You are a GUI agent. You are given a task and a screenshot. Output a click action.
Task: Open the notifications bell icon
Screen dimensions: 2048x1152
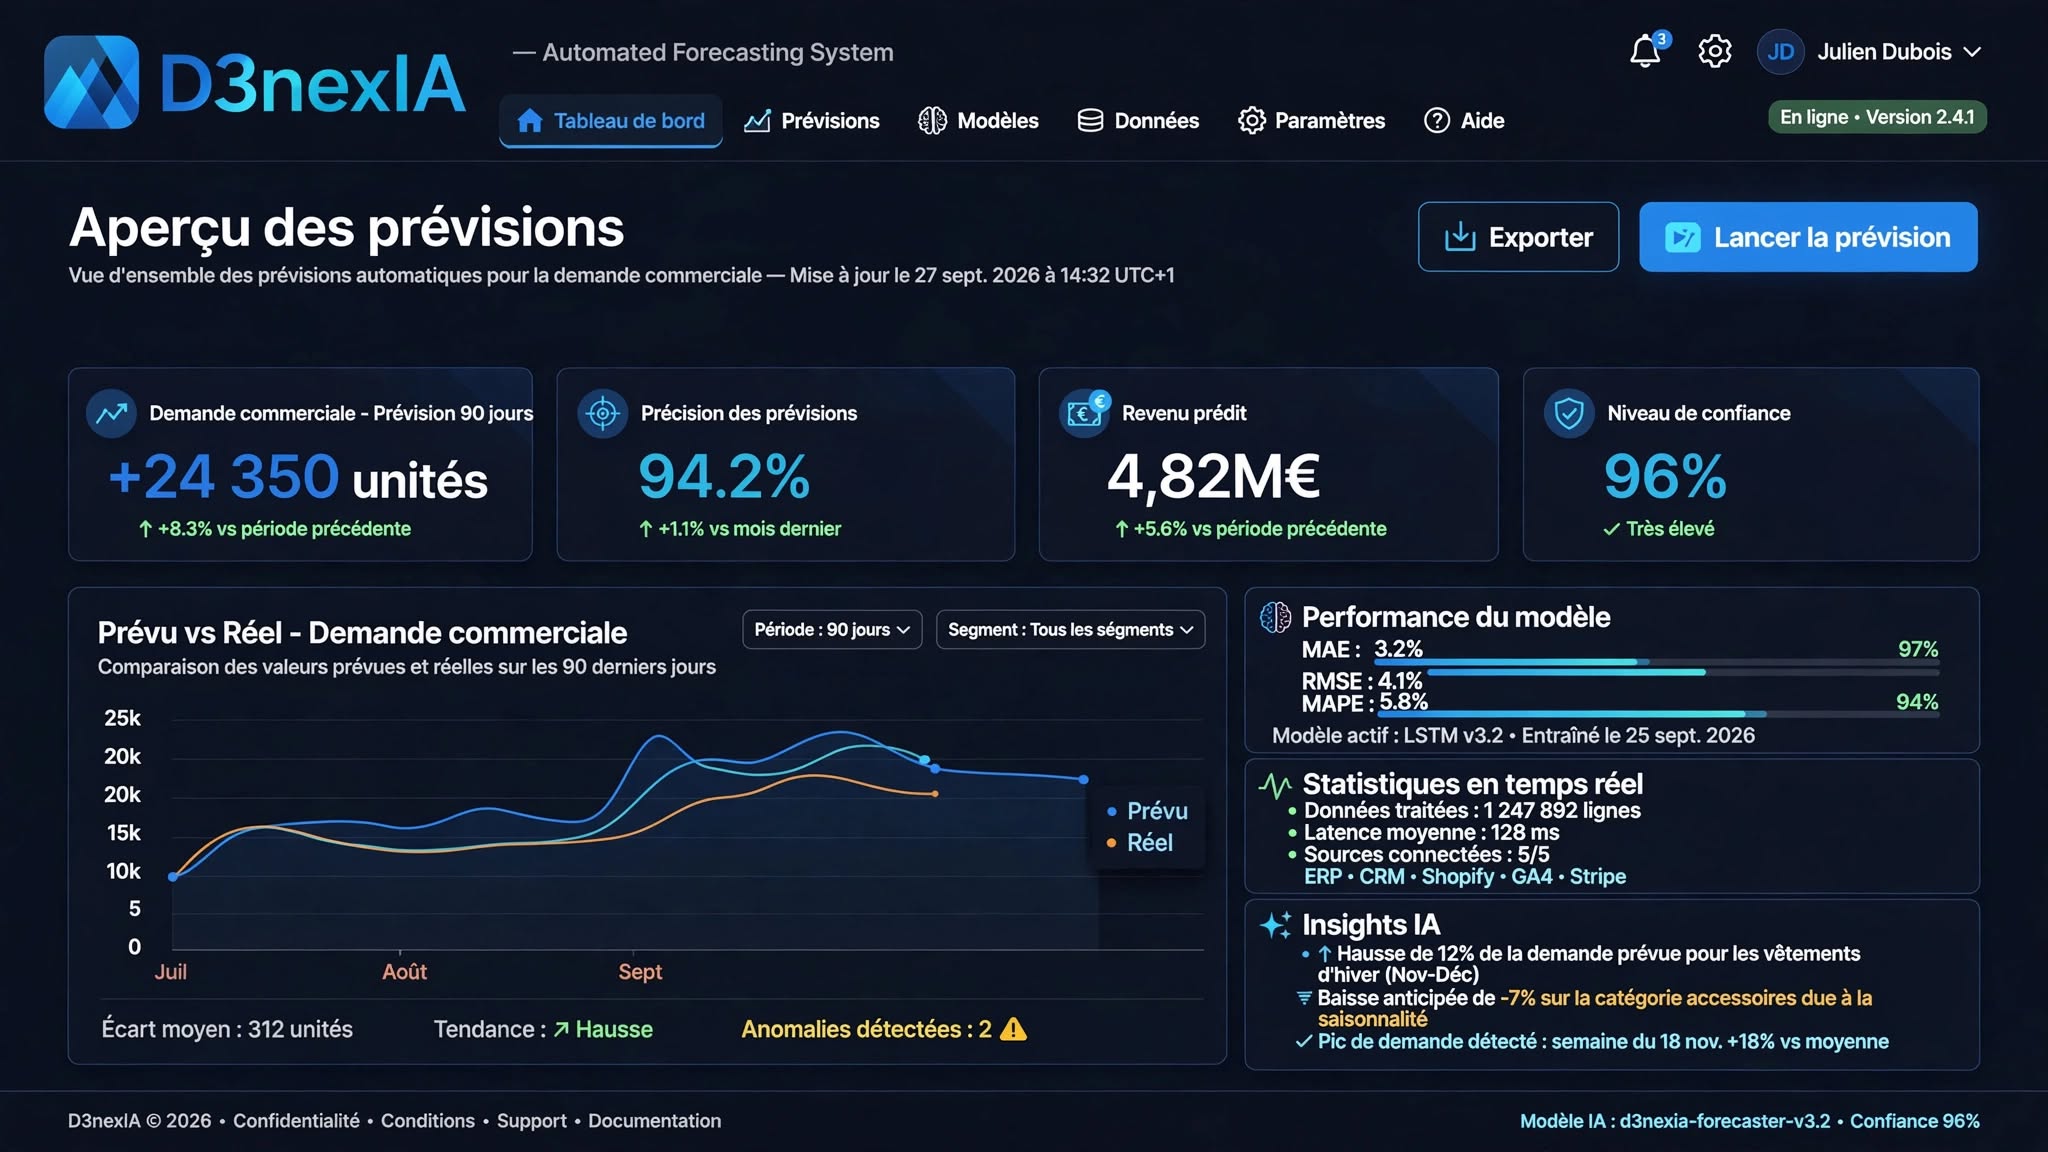coord(1645,52)
